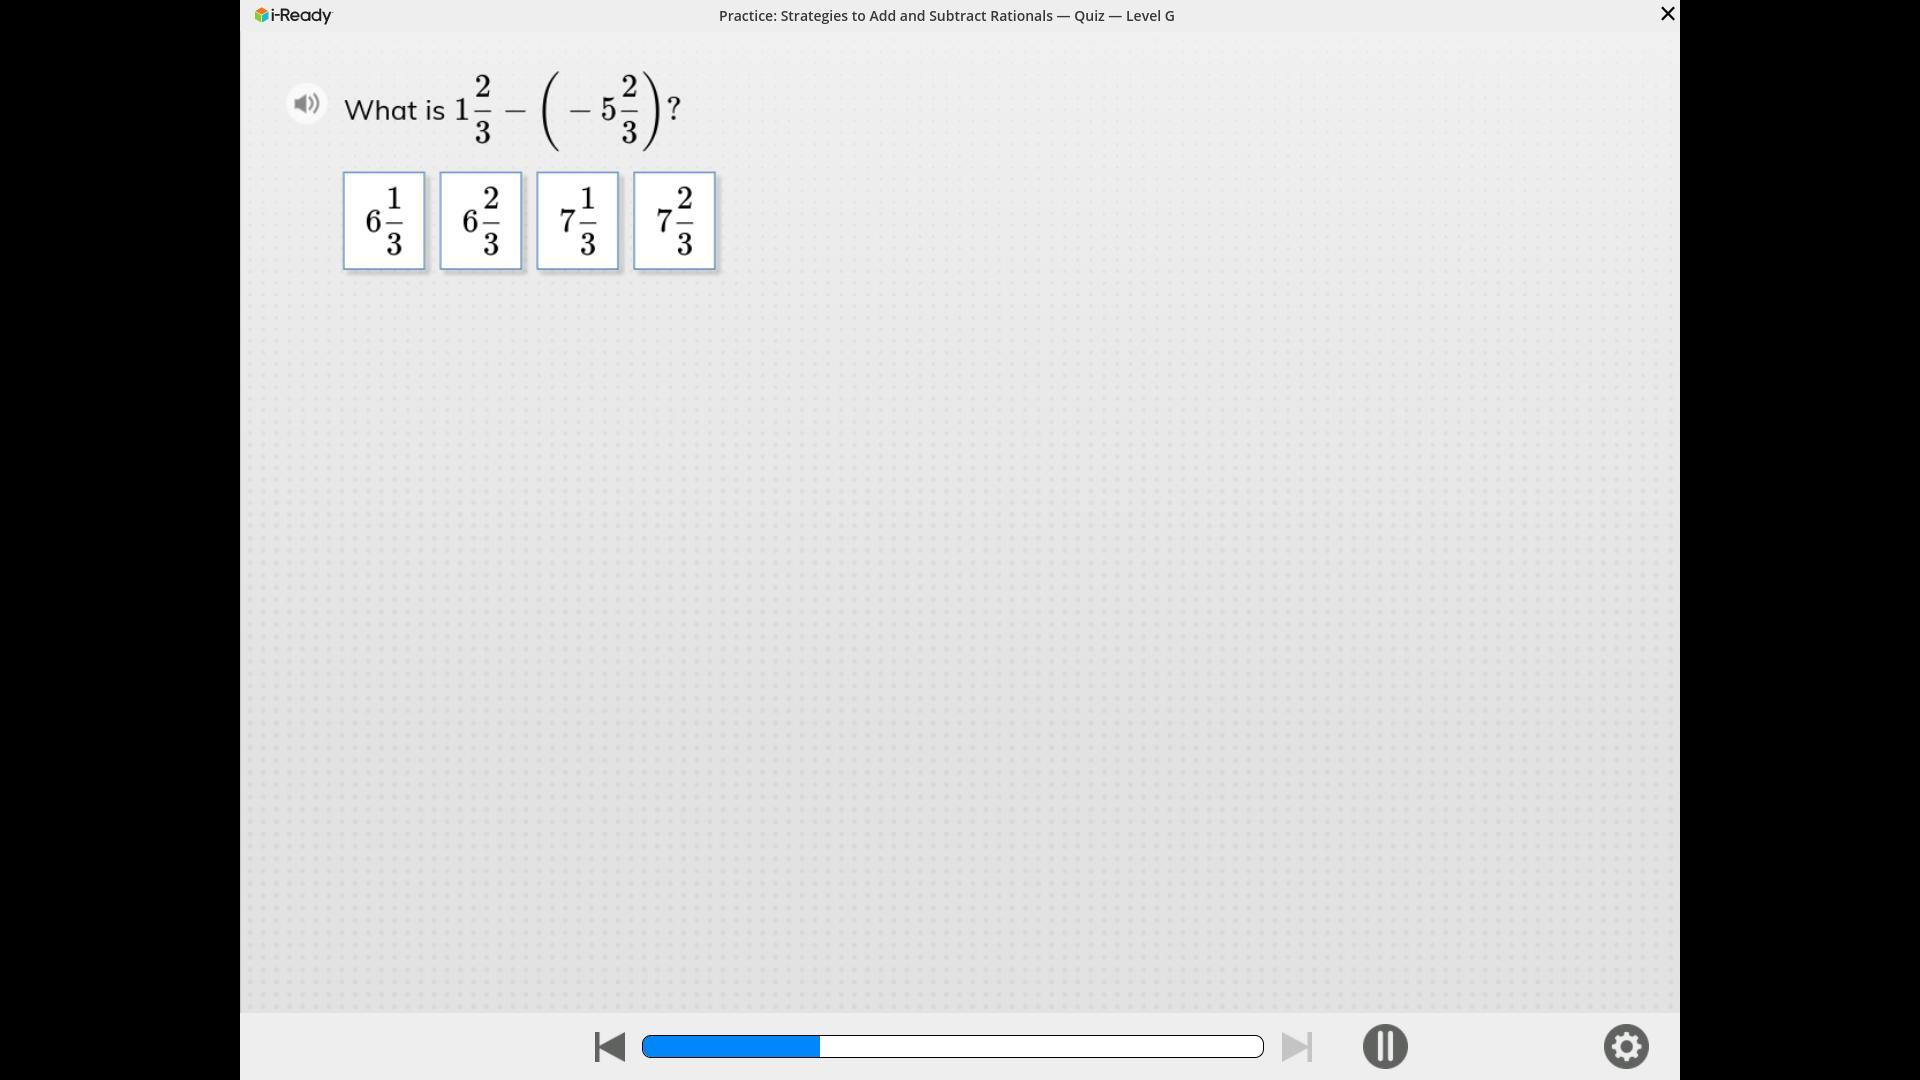1920x1080 pixels.
Task: Click the 'Level G' text in header
Action: (x=1149, y=16)
